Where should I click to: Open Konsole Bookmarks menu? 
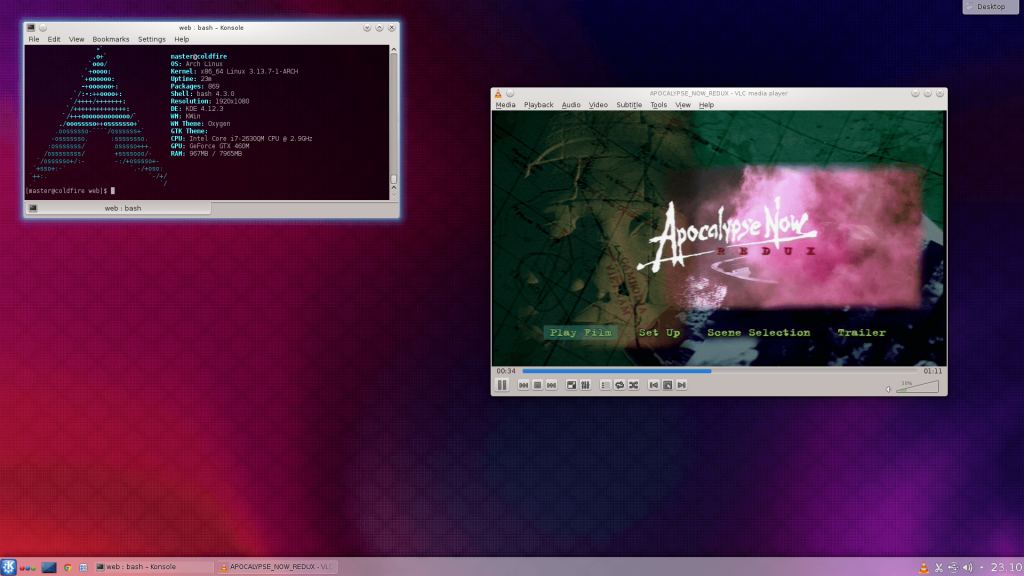tap(110, 39)
